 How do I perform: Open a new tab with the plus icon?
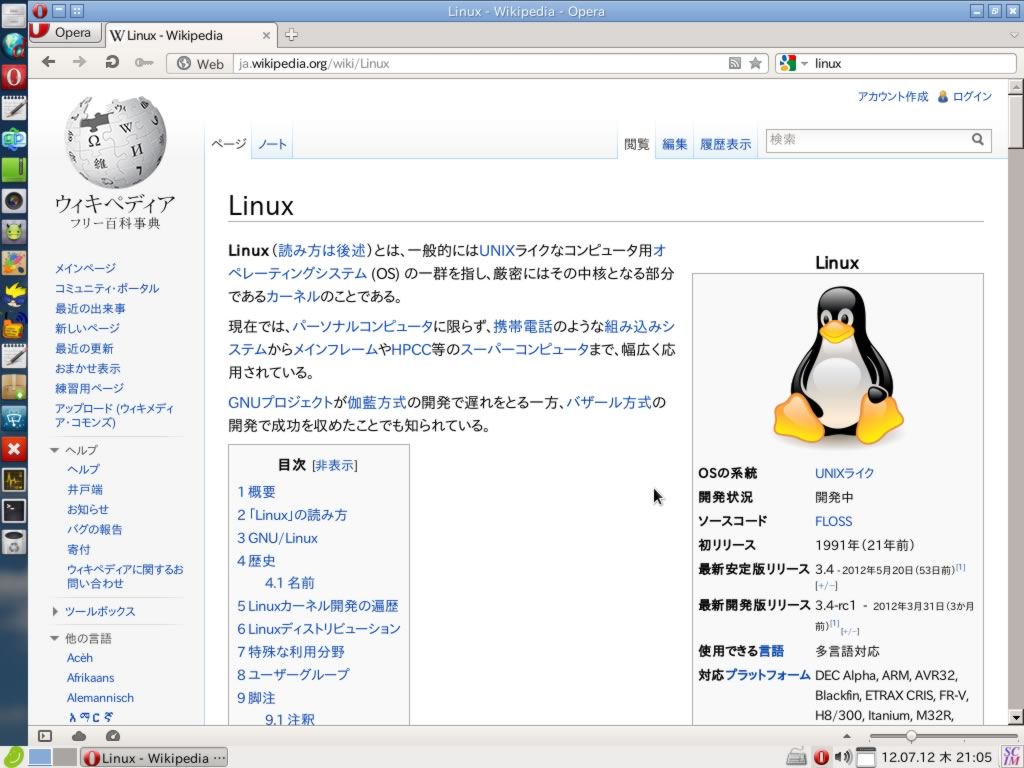(291, 35)
